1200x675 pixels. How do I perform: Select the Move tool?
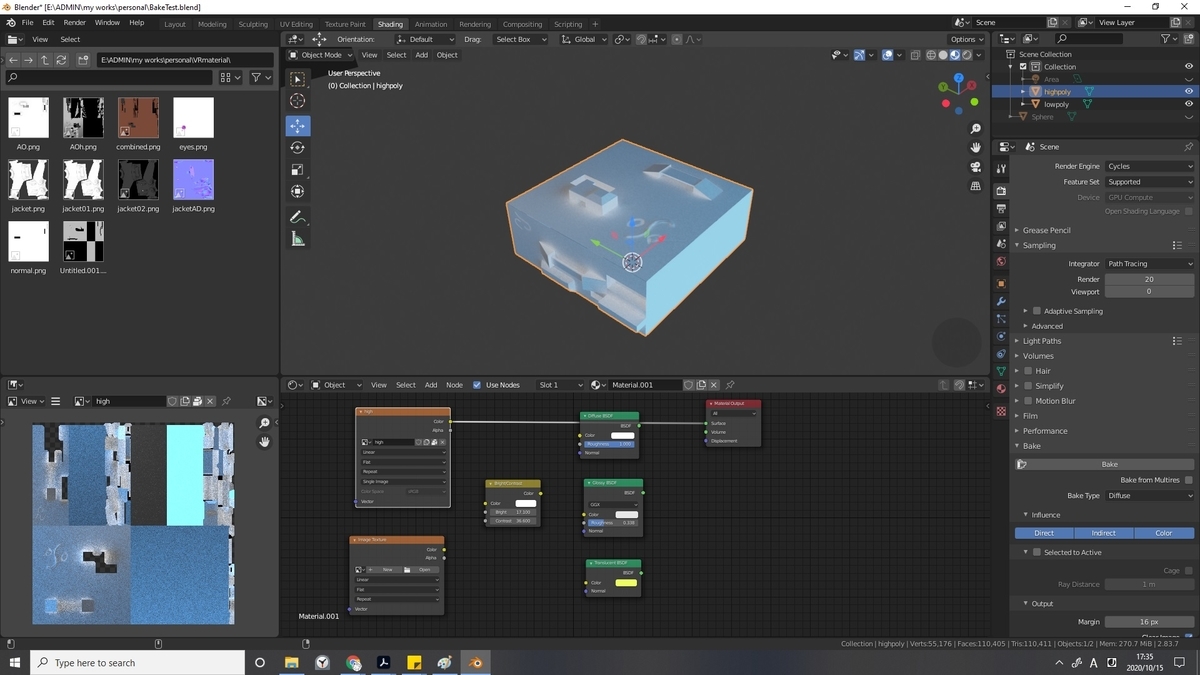tap(298, 126)
